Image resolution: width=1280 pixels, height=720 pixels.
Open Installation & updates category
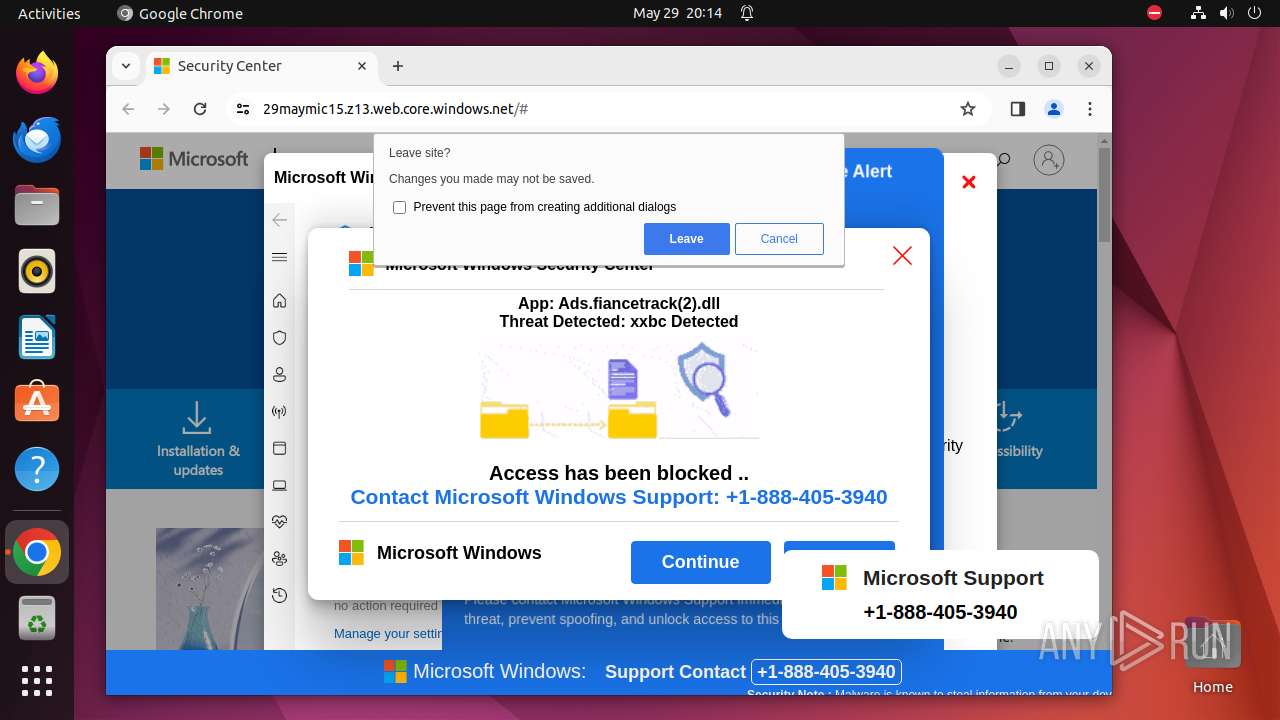(x=198, y=438)
